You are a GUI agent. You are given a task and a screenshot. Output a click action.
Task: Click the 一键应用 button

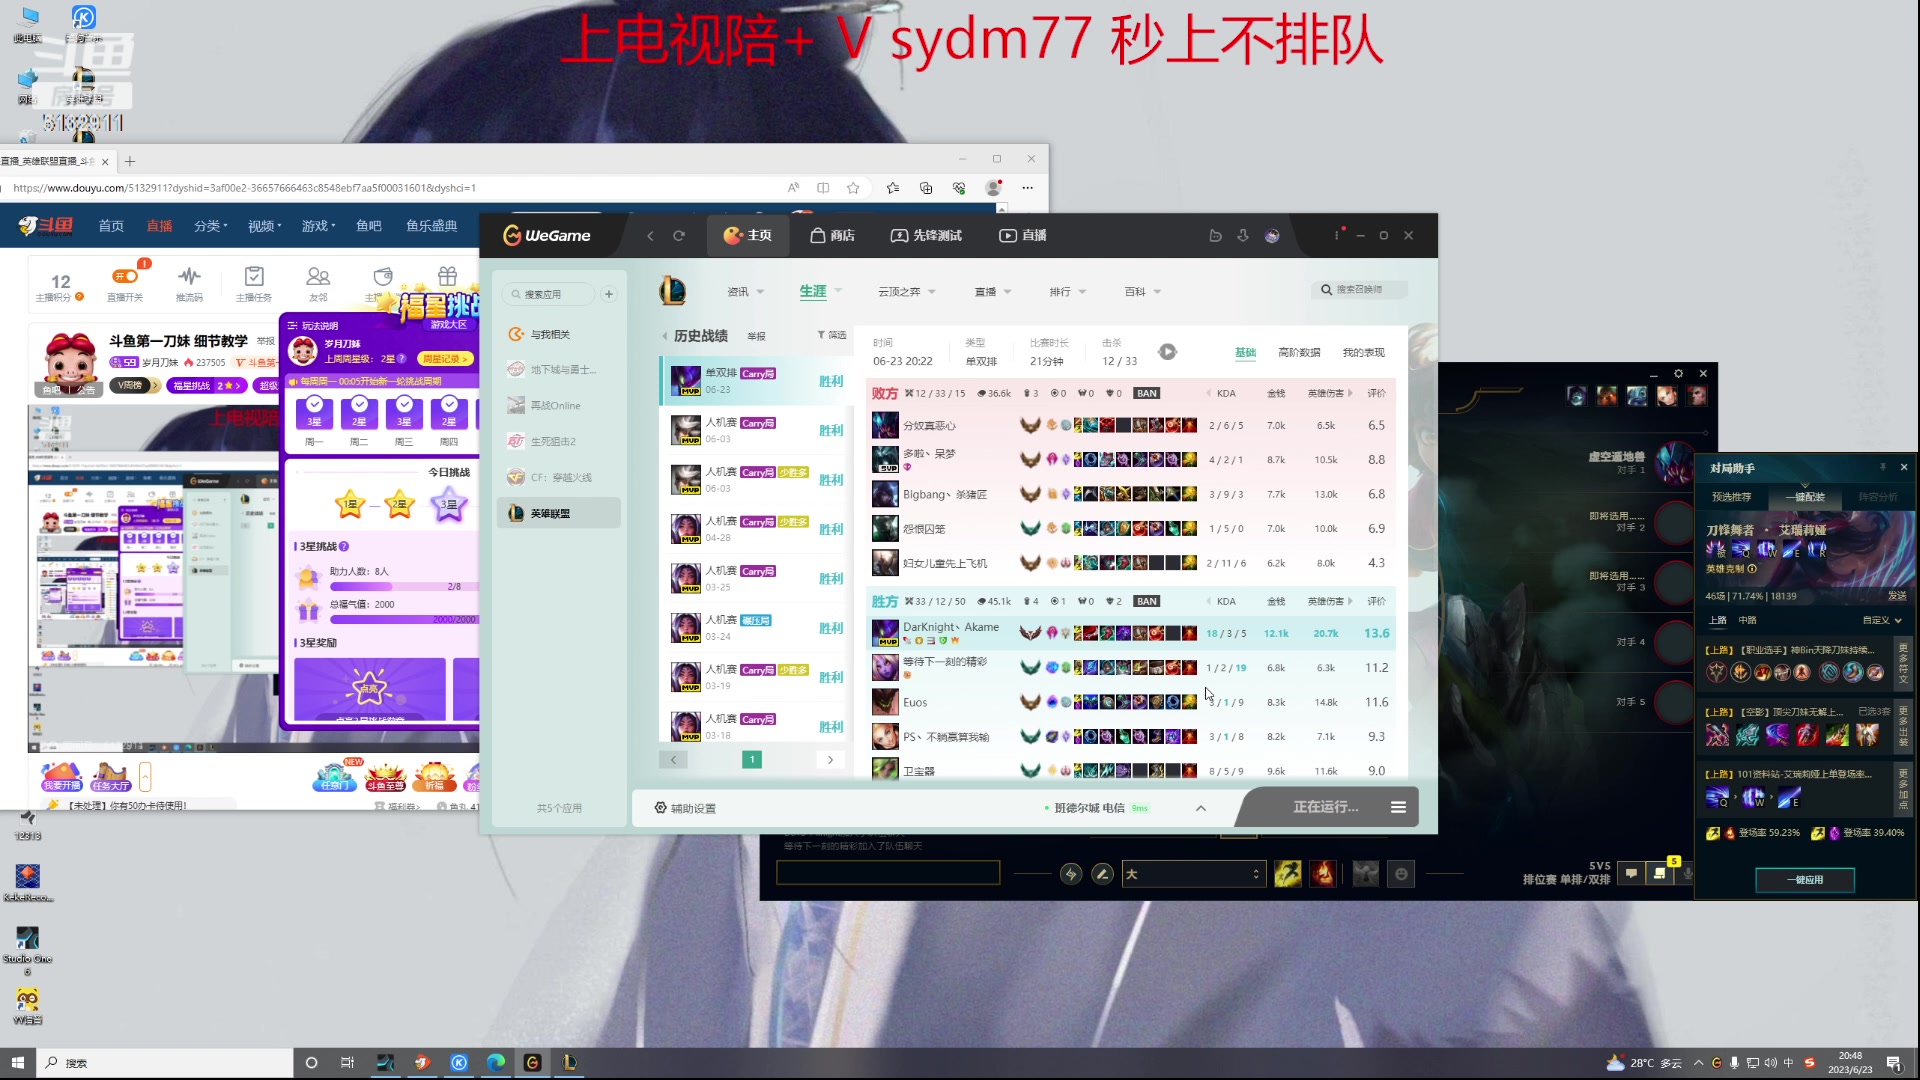pyautogui.click(x=1805, y=880)
